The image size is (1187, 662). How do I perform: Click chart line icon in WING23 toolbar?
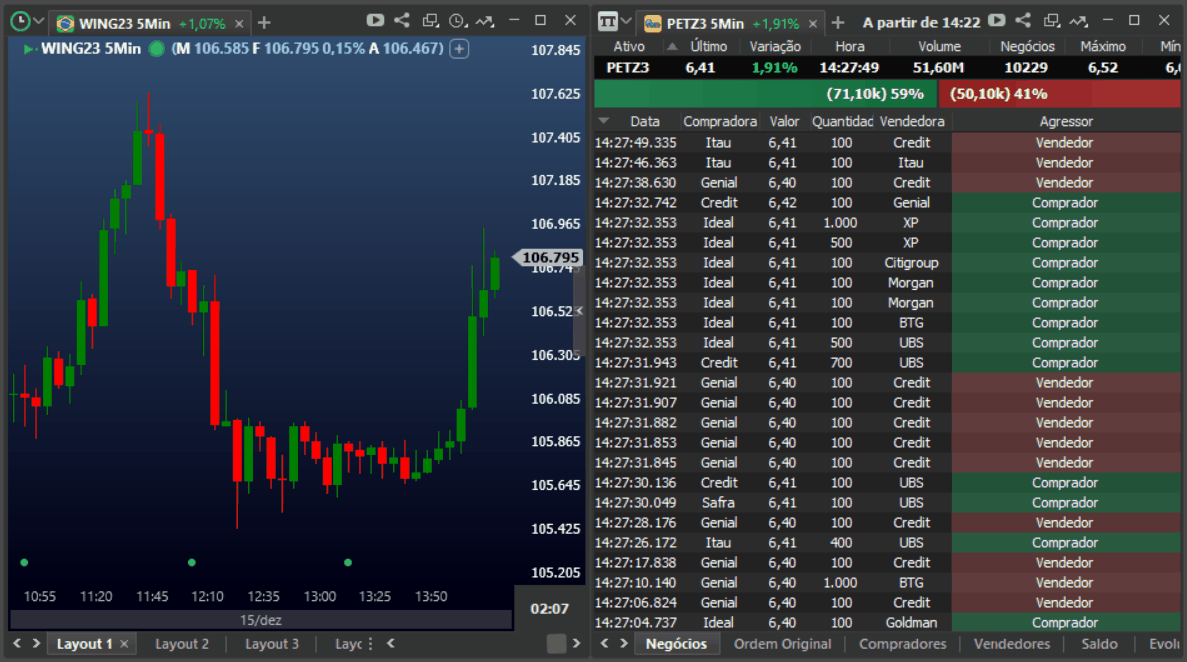485,20
